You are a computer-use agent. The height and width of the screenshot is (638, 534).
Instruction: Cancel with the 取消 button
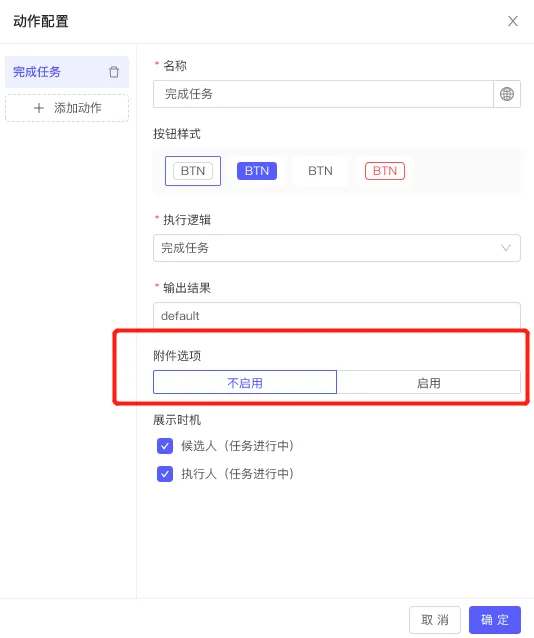(x=435, y=620)
